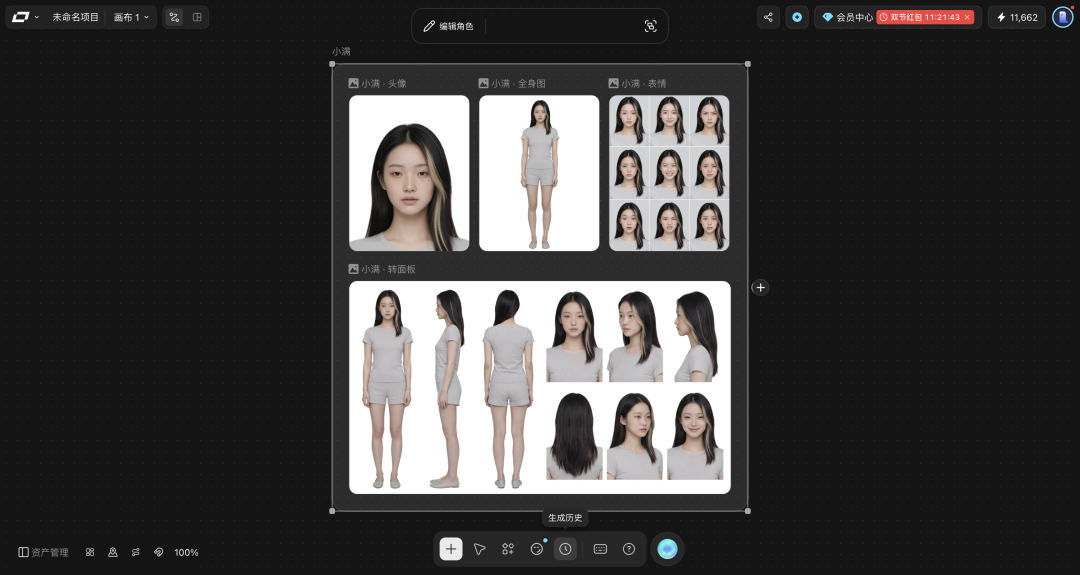1080x575 pixels.
Task: Open keyboard shortcuts icon
Action: [x=600, y=549]
